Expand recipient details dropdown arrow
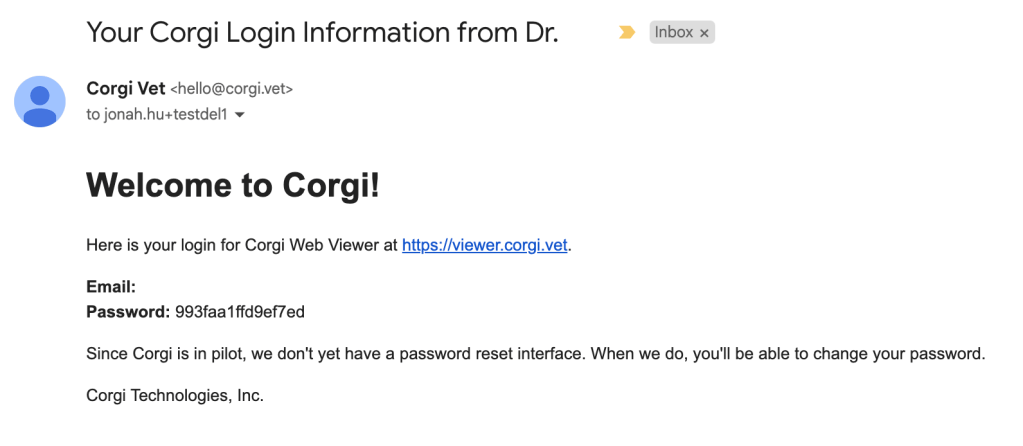This screenshot has height=446, width=1023. tap(240, 115)
